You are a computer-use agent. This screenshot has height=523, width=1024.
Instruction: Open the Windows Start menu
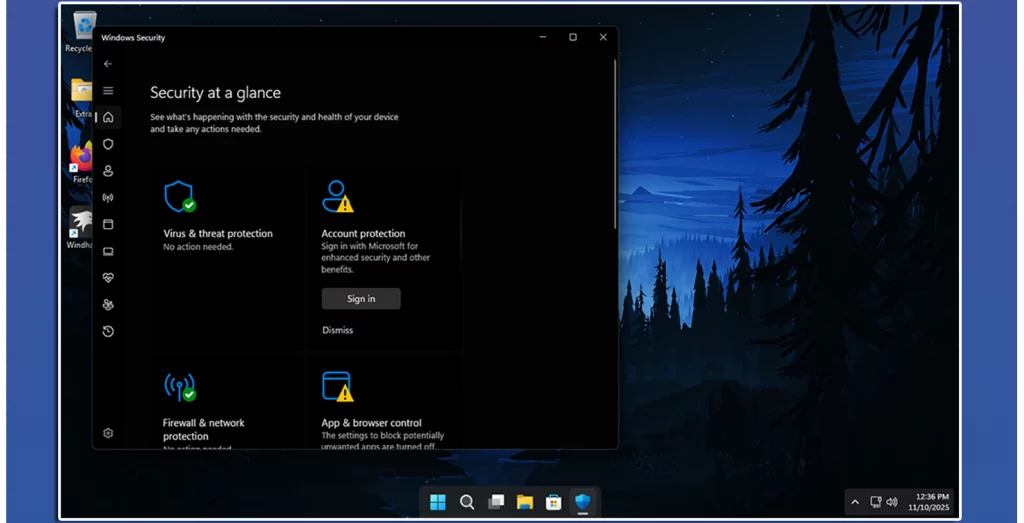438,502
